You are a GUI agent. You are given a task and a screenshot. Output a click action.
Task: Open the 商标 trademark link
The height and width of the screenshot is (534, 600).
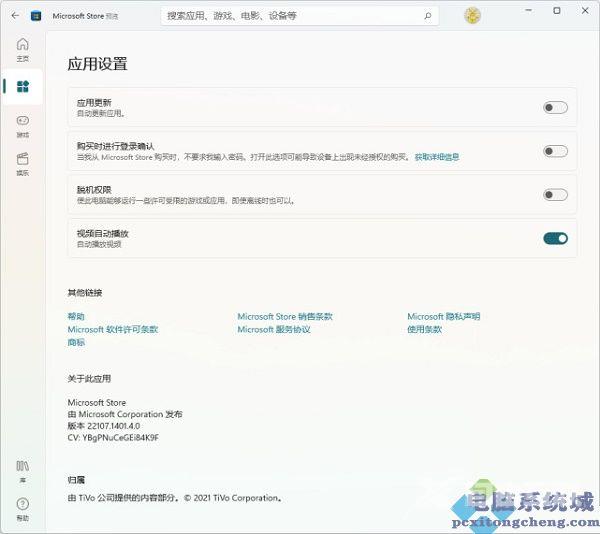click(x=76, y=342)
